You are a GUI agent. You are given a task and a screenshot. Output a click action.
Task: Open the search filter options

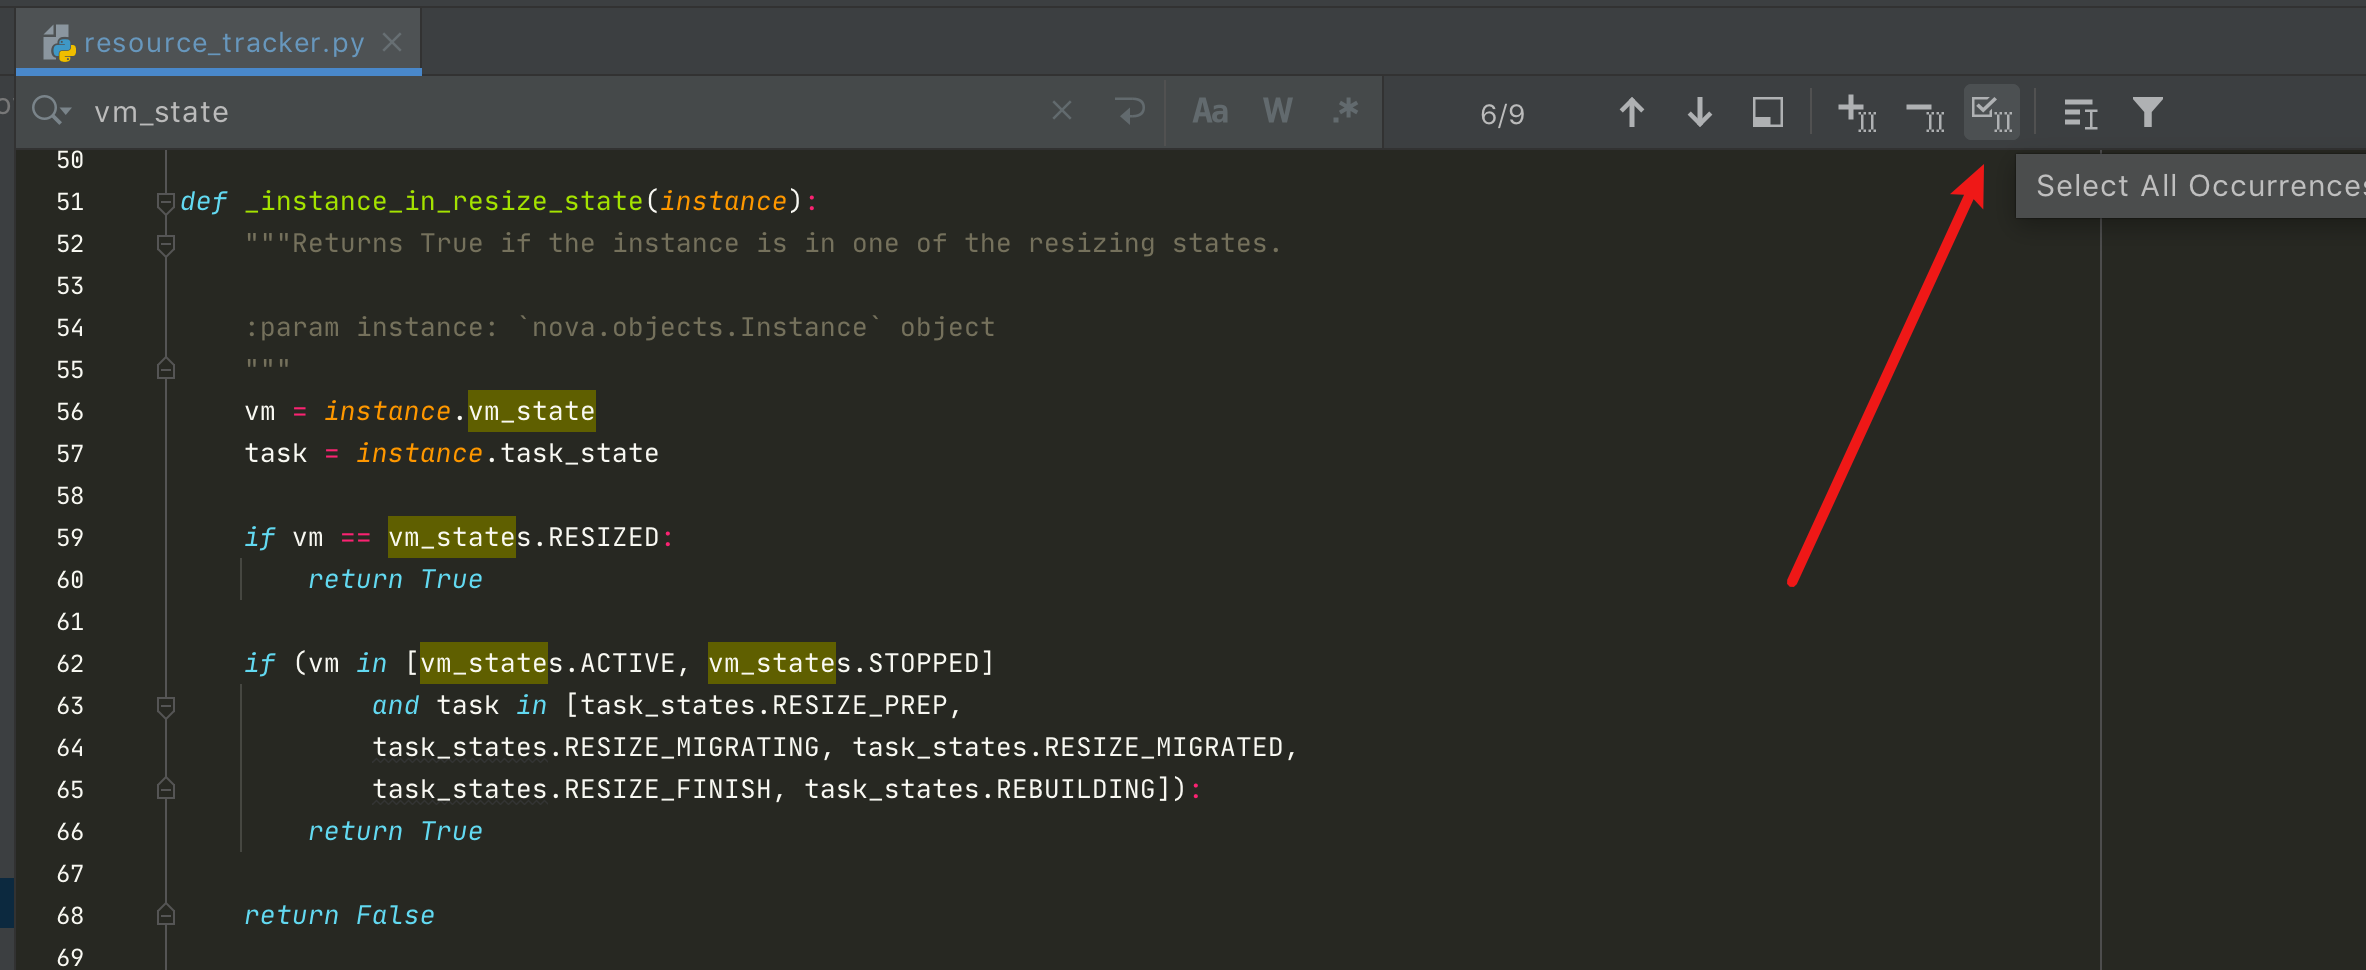(2147, 112)
